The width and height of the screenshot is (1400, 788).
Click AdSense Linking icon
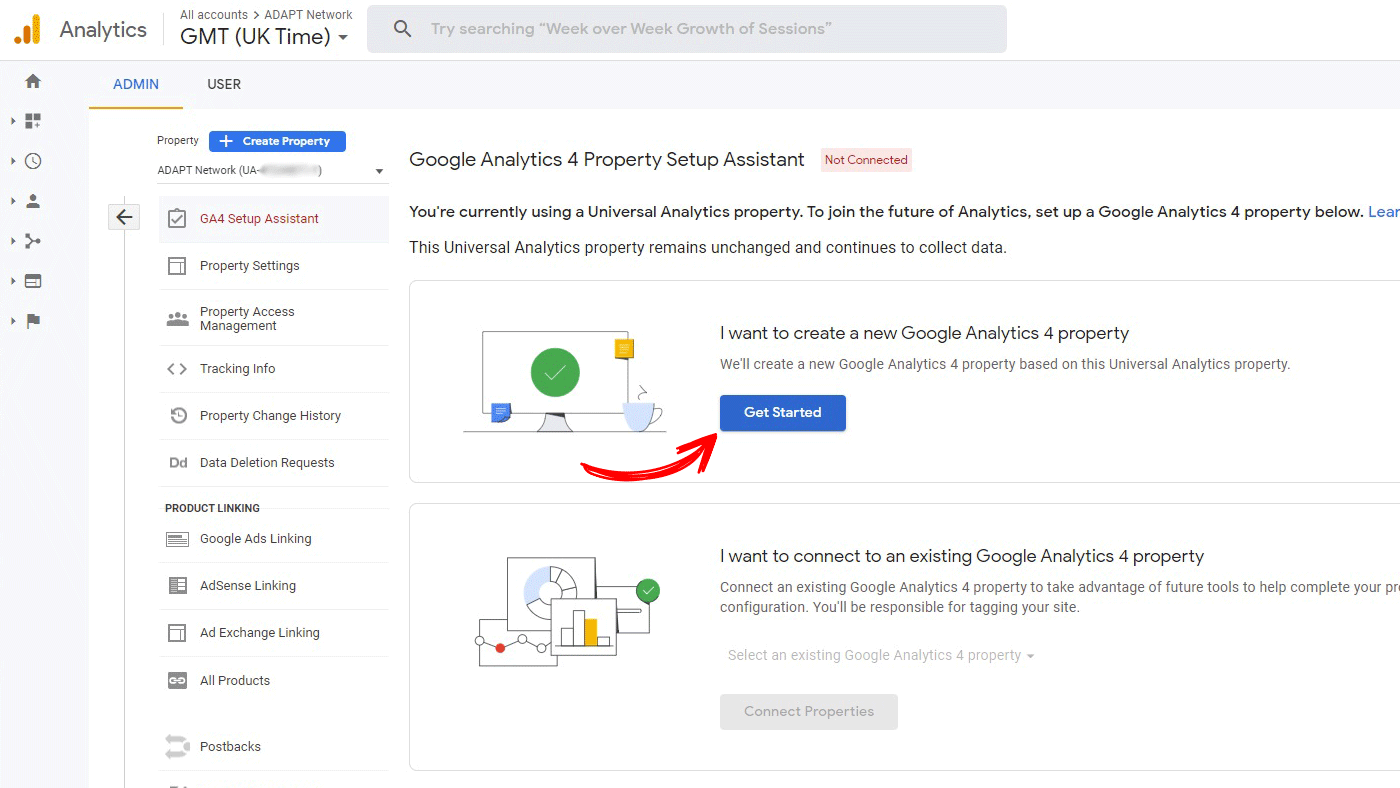(x=177, y=586)
